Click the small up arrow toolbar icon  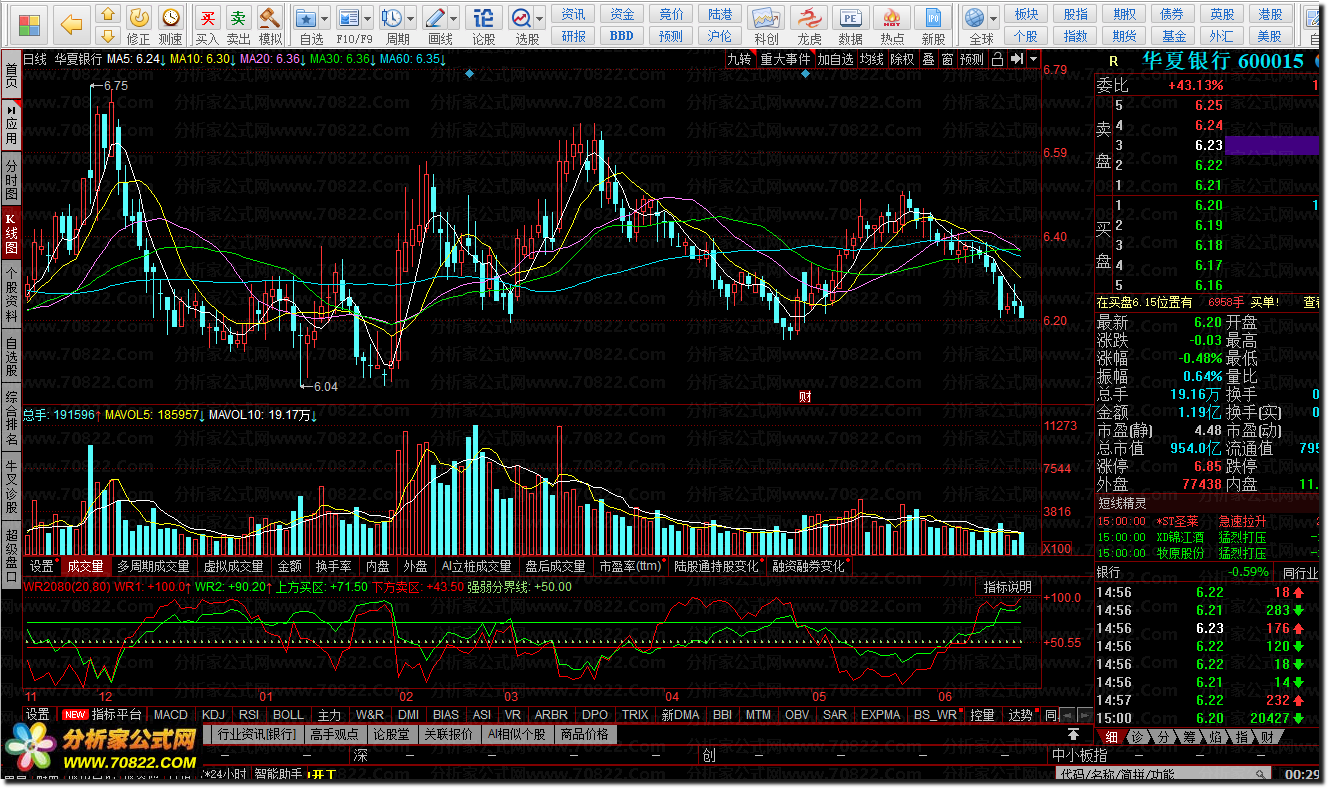107,15
